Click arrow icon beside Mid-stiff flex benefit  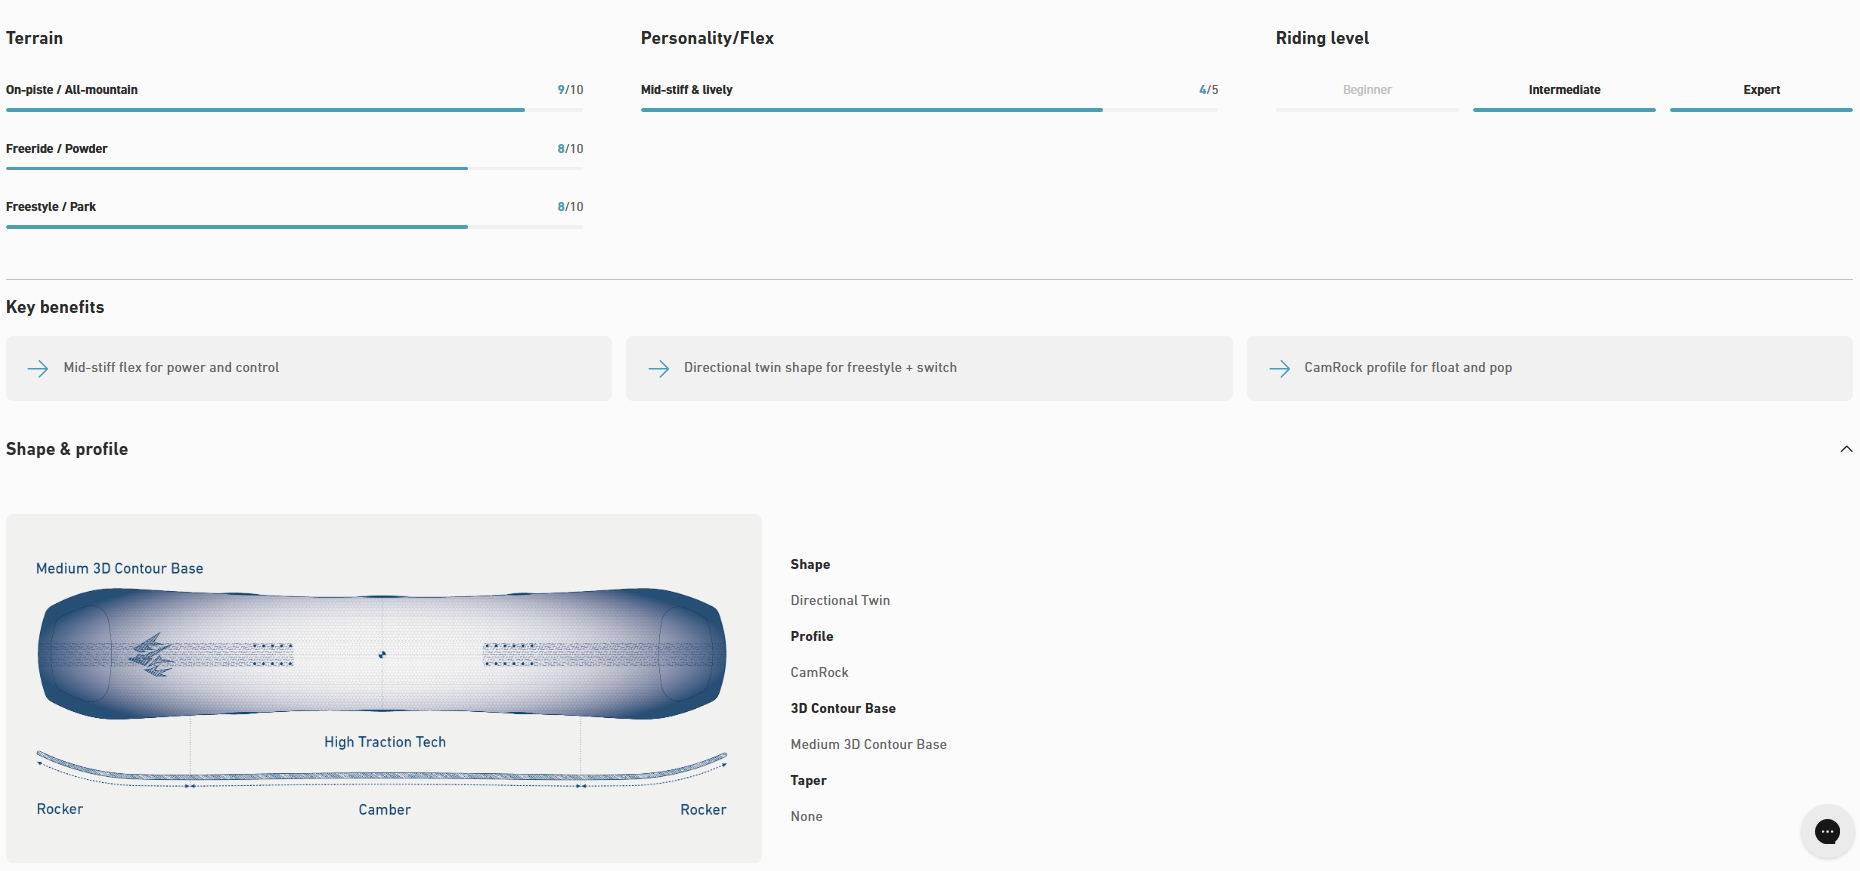[x=38, y=368]
